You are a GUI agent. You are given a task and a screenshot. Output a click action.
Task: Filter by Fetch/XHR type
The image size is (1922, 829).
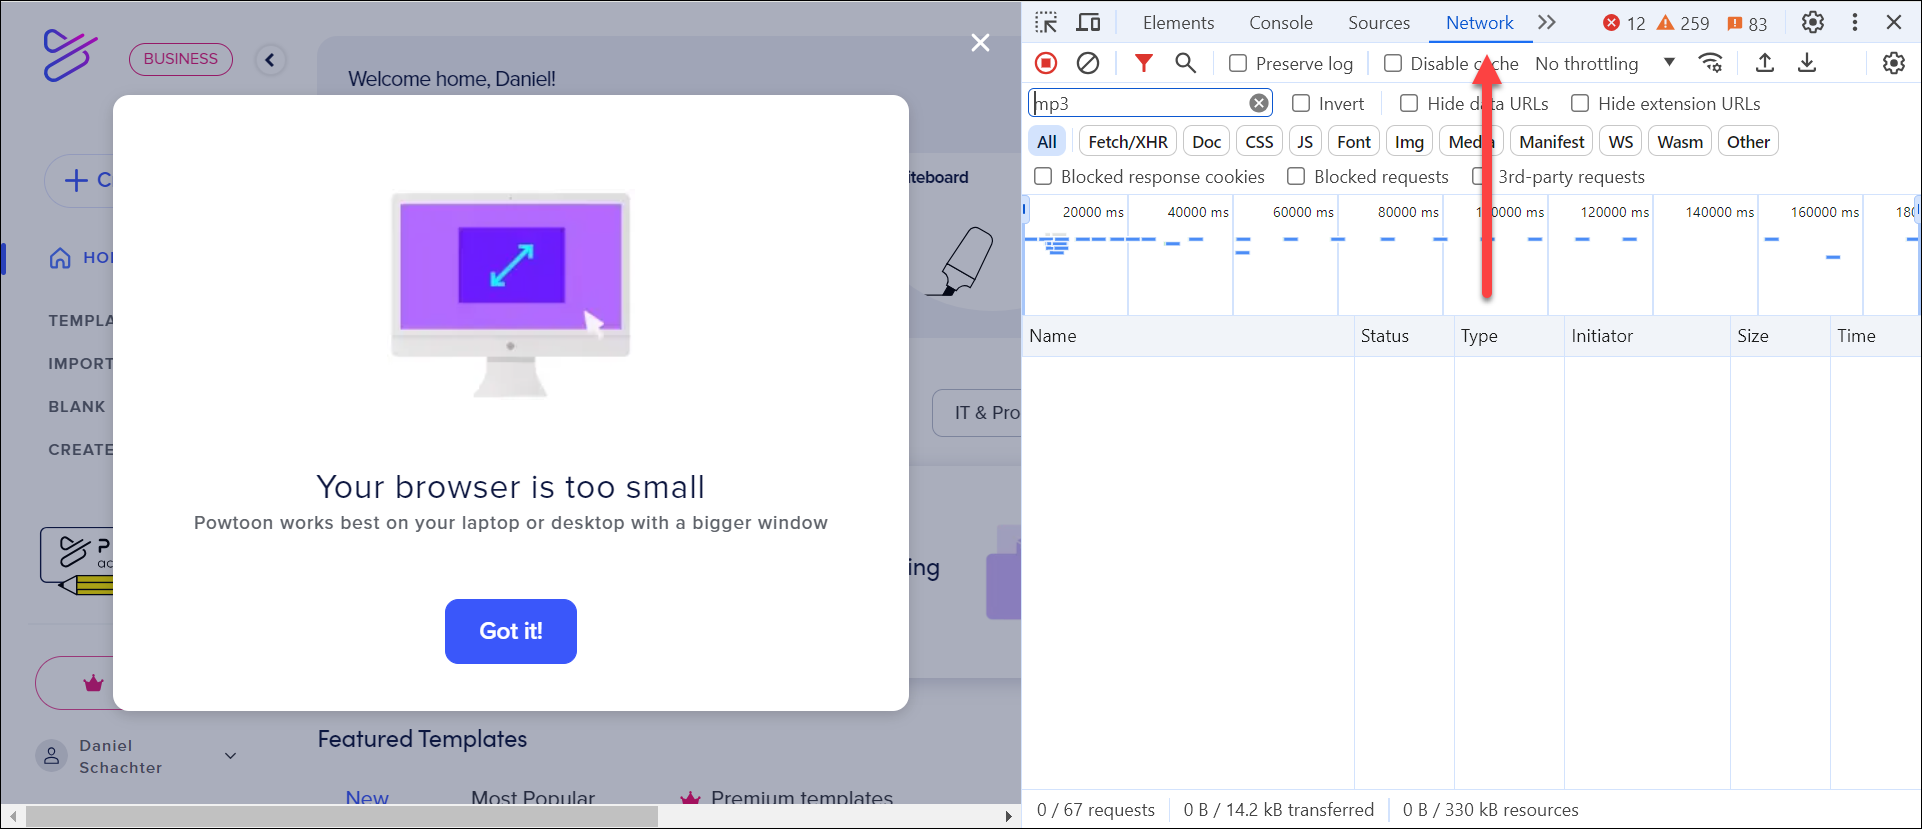[x=1128, y=142]
